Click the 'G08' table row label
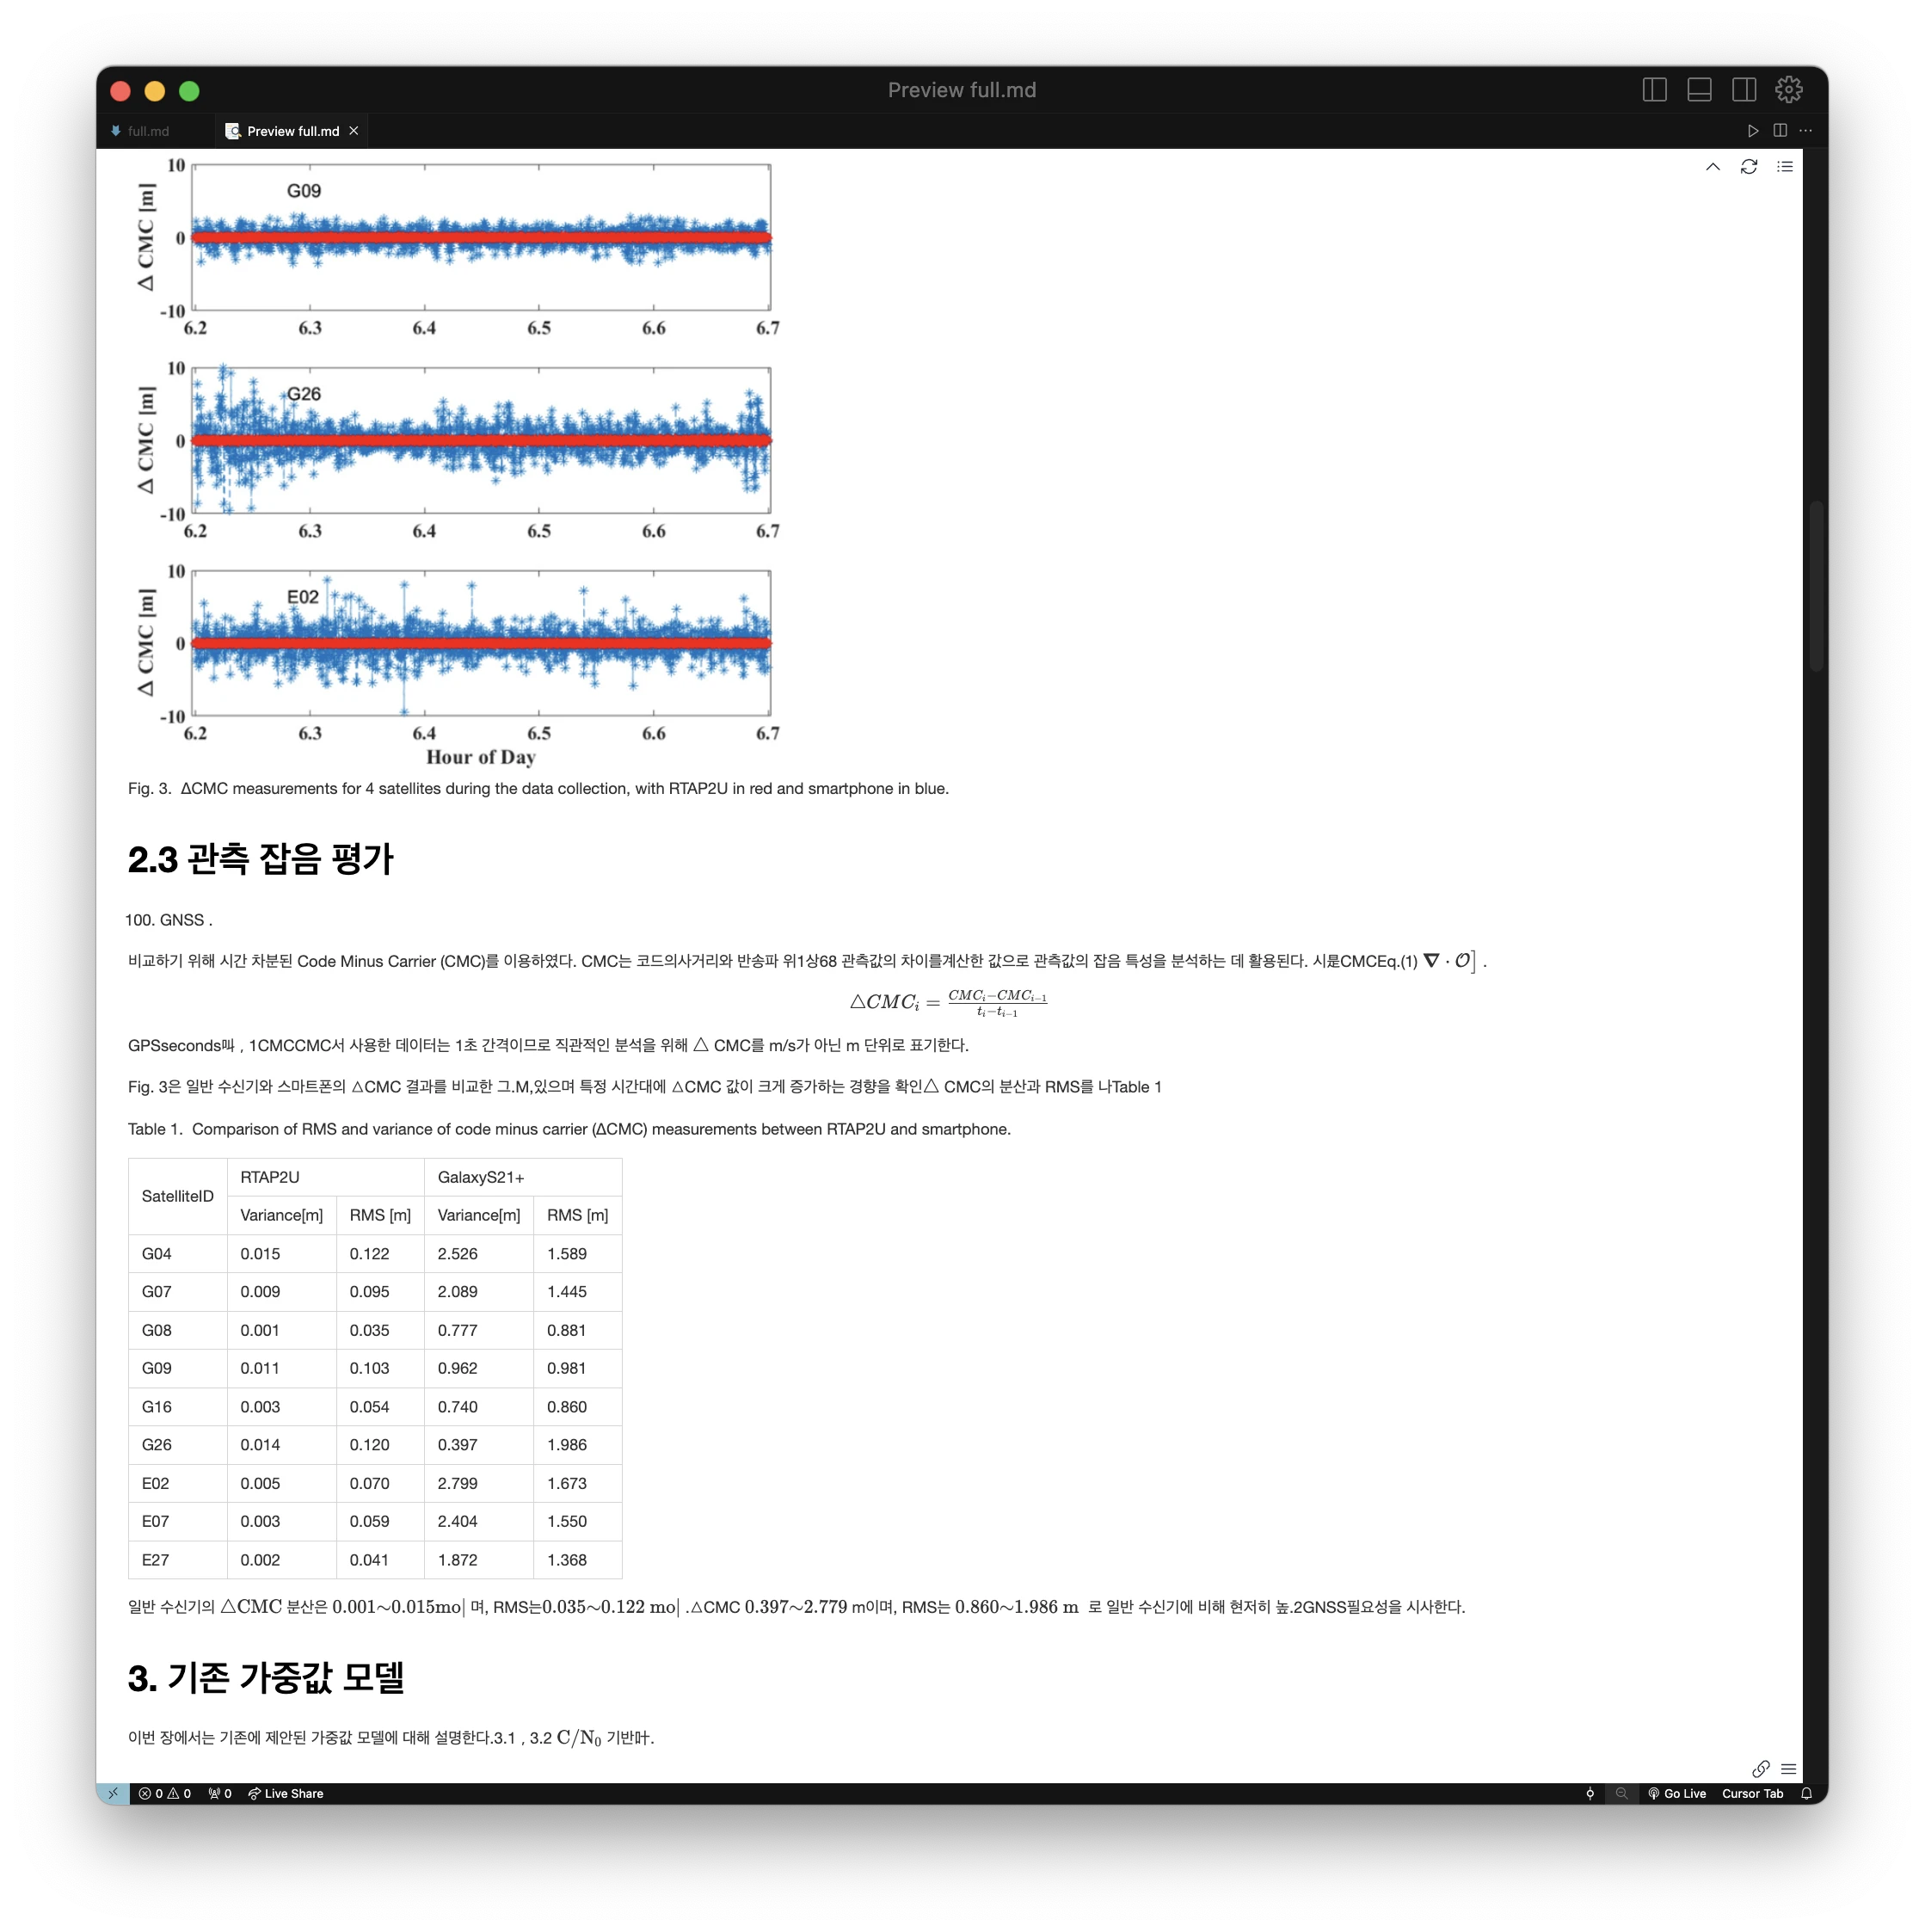1925x1932 pixels. pyautogui.click(x=156, y=1330)
